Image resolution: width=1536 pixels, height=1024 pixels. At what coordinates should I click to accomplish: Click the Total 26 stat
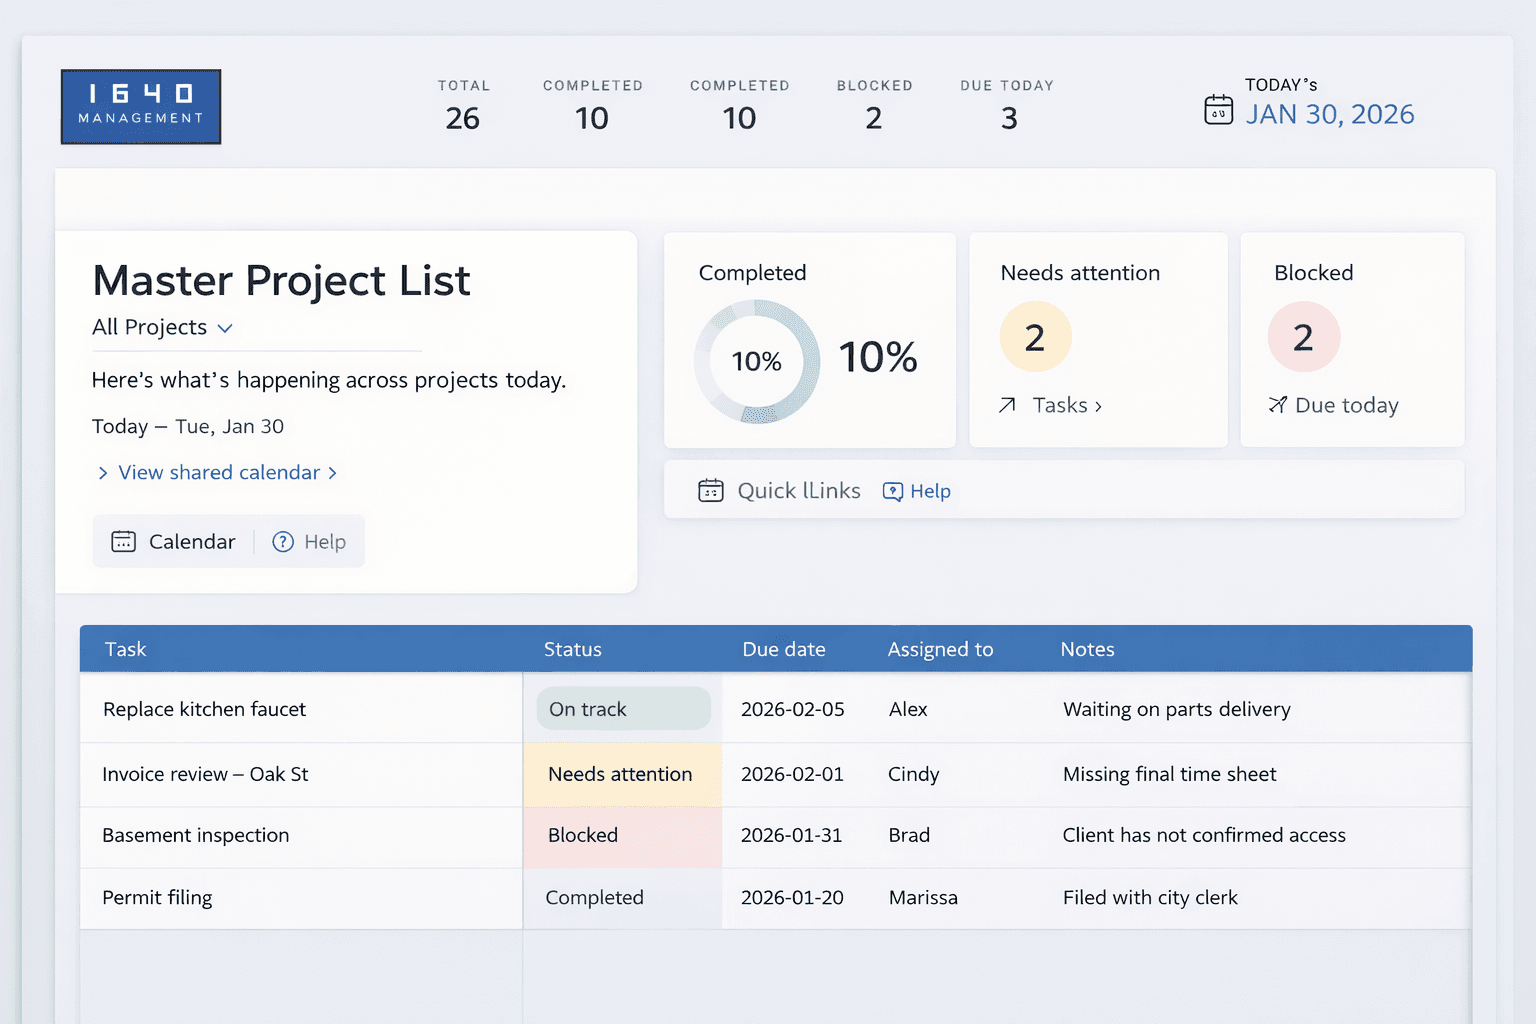point(463,105)
